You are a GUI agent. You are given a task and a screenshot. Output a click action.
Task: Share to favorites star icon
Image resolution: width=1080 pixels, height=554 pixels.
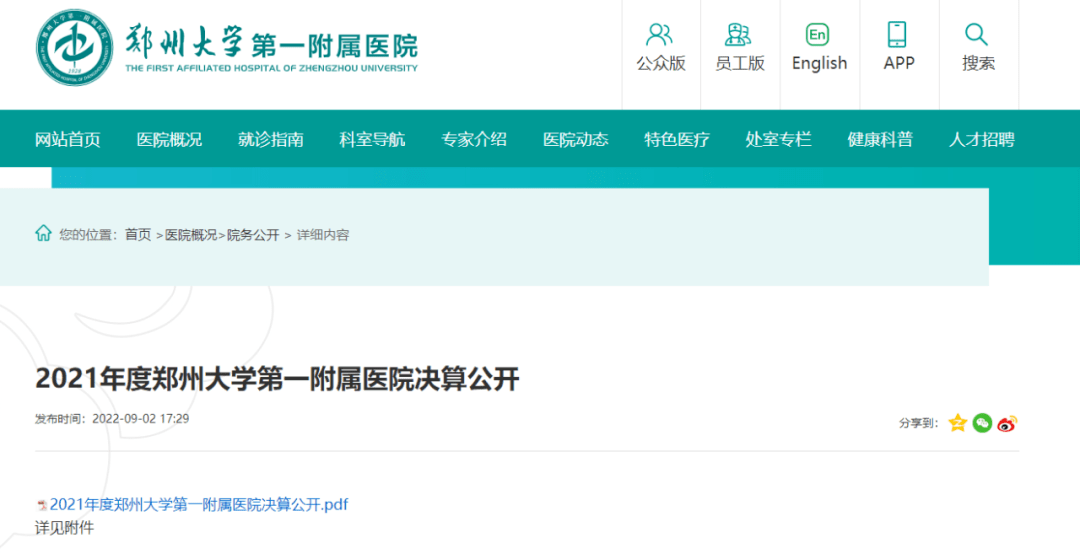pos(957,422)
